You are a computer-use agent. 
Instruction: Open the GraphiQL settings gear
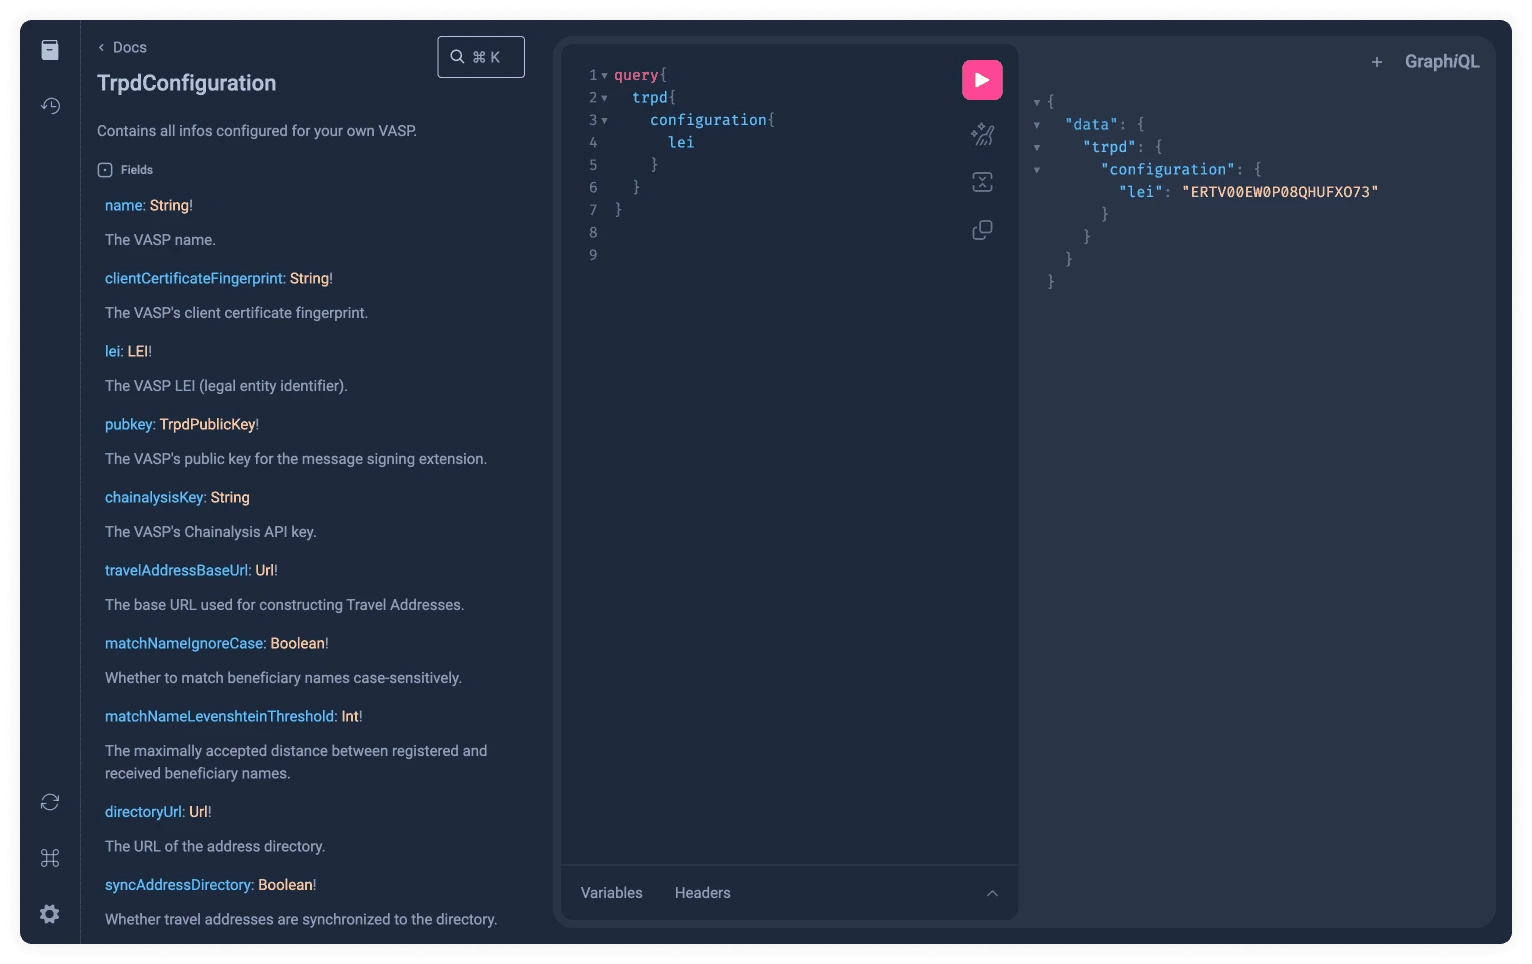coord(49,913)
